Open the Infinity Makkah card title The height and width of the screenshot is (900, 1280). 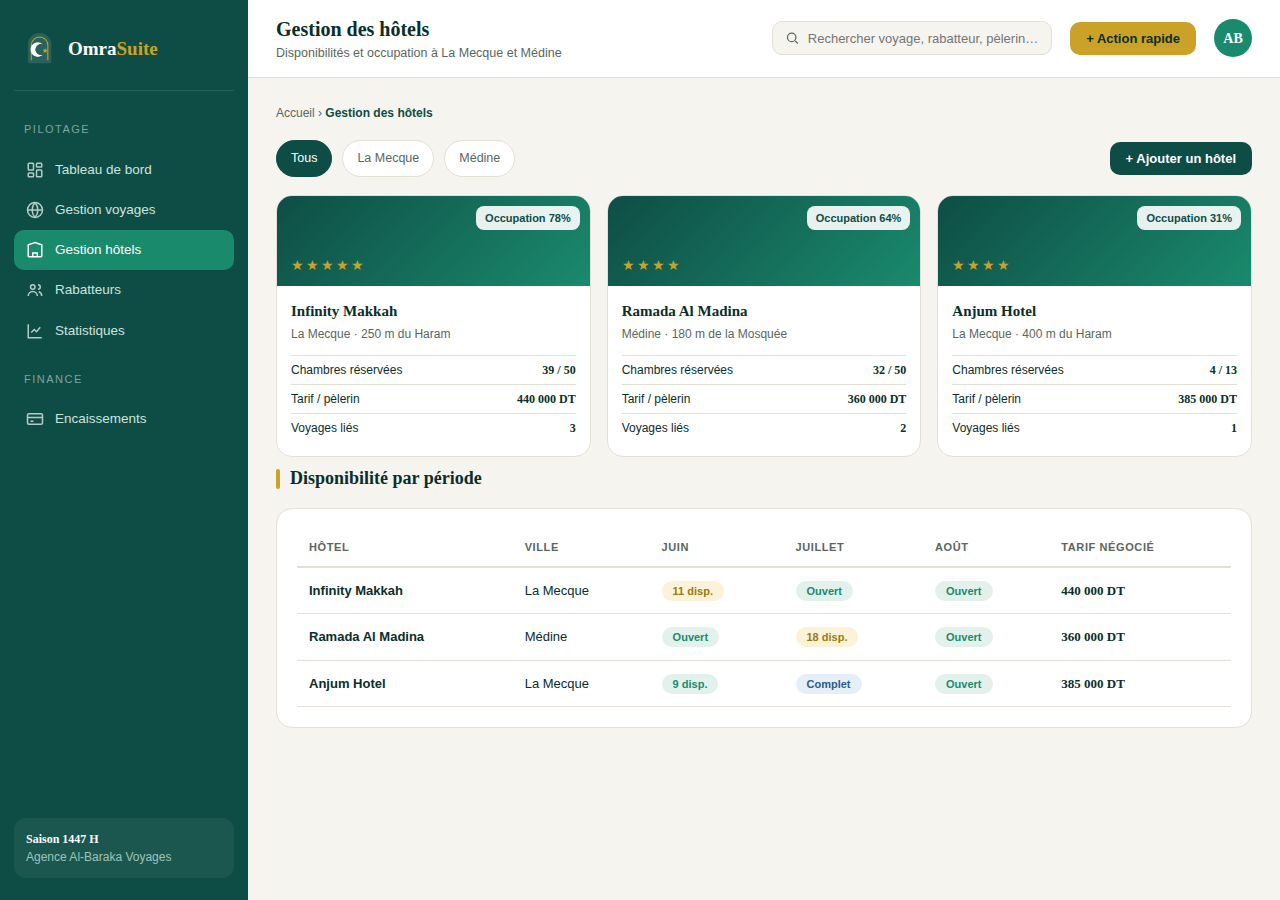[x=344, y=311]
